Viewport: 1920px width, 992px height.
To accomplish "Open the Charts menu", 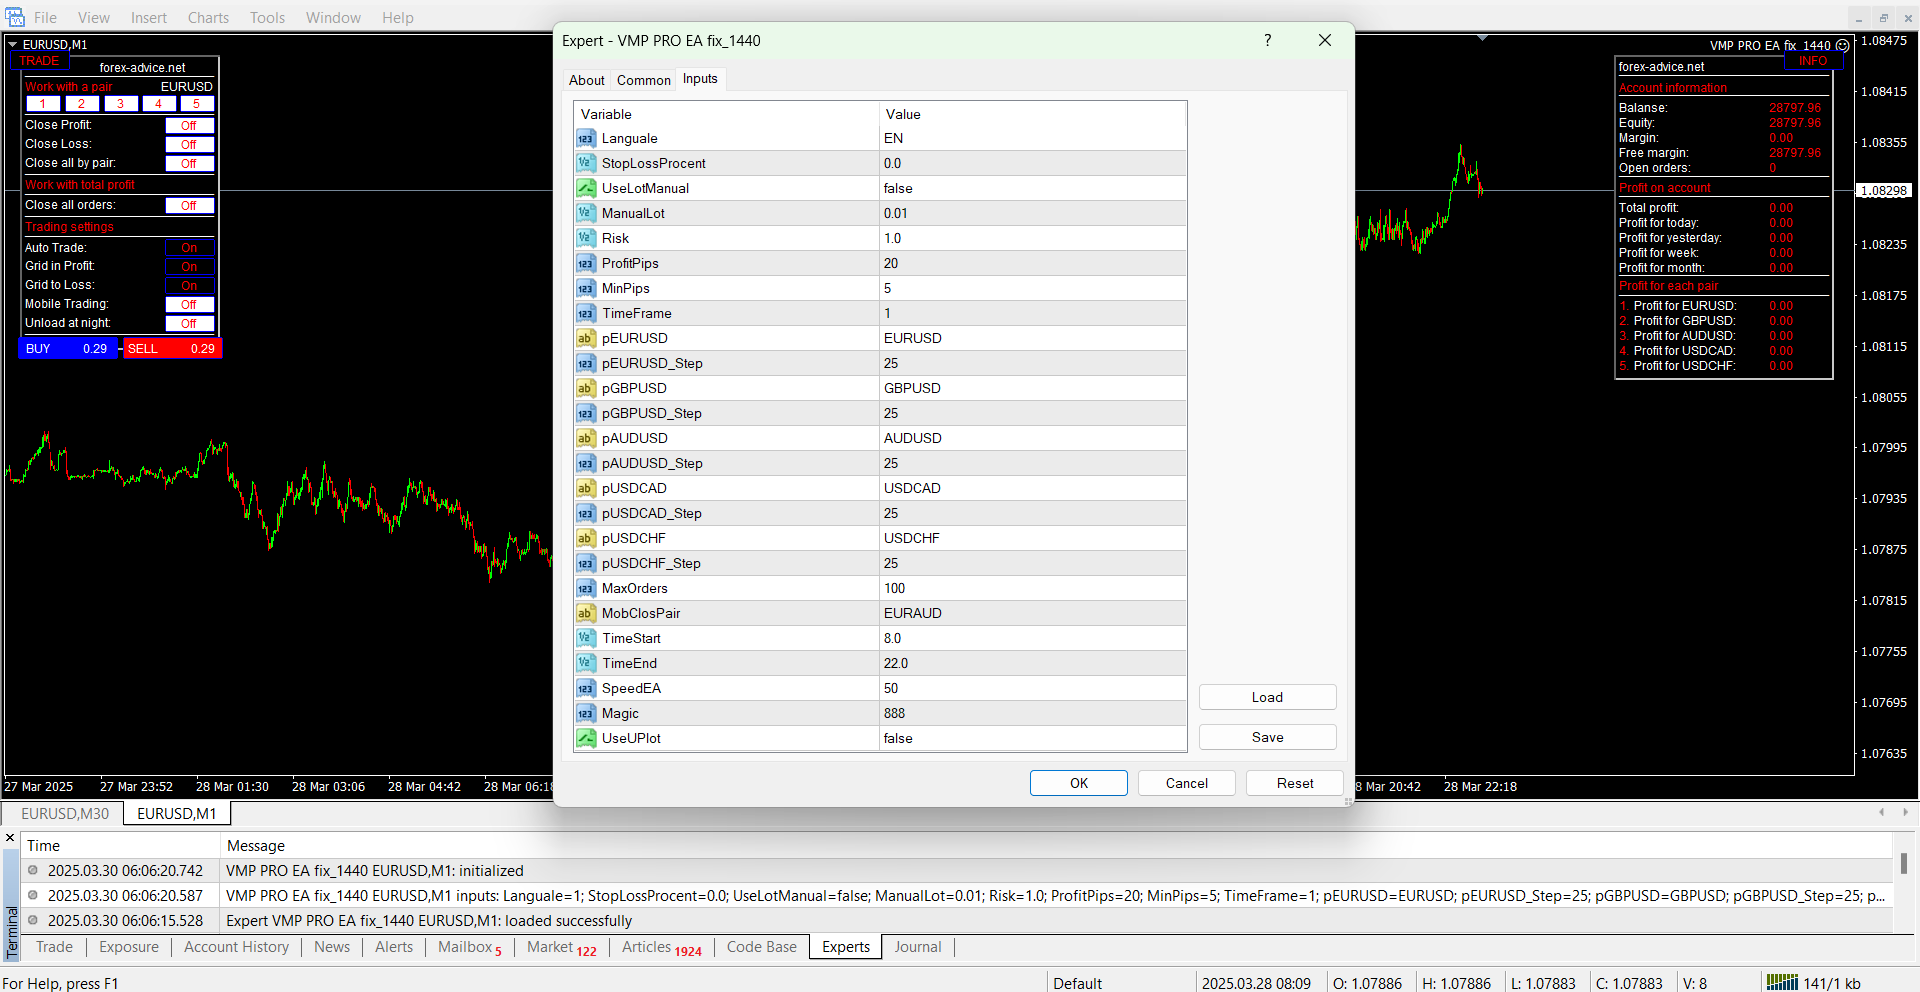I will (208, 17).
